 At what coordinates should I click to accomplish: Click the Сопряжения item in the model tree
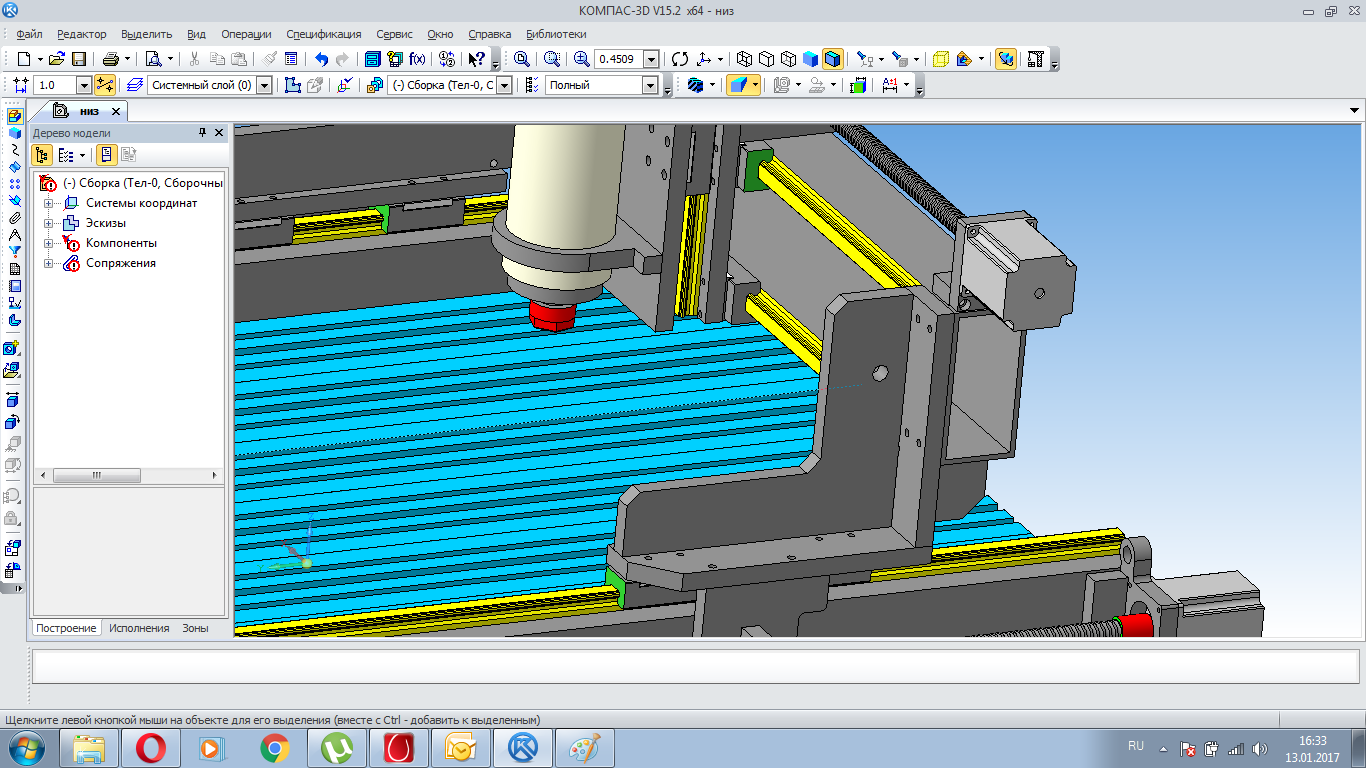(x=120, y=263)
